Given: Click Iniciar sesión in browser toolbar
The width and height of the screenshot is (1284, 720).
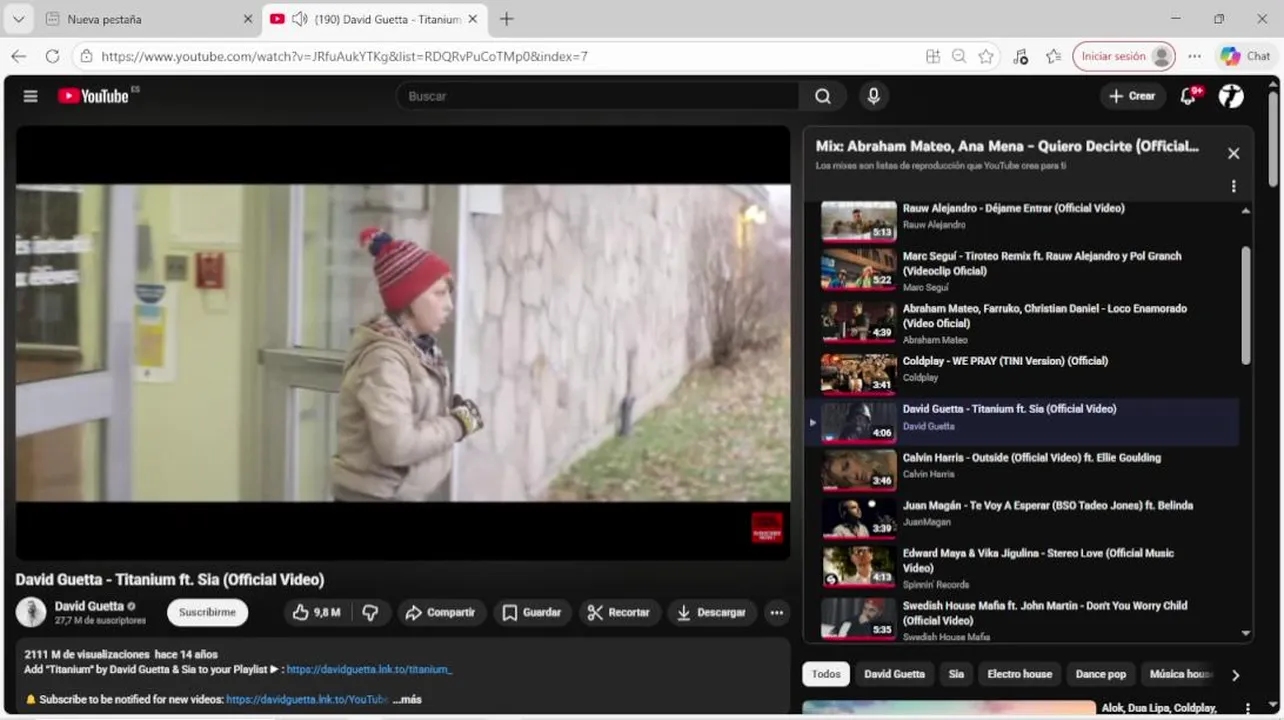Looking at the screenshot, I should coord(1123,56).
